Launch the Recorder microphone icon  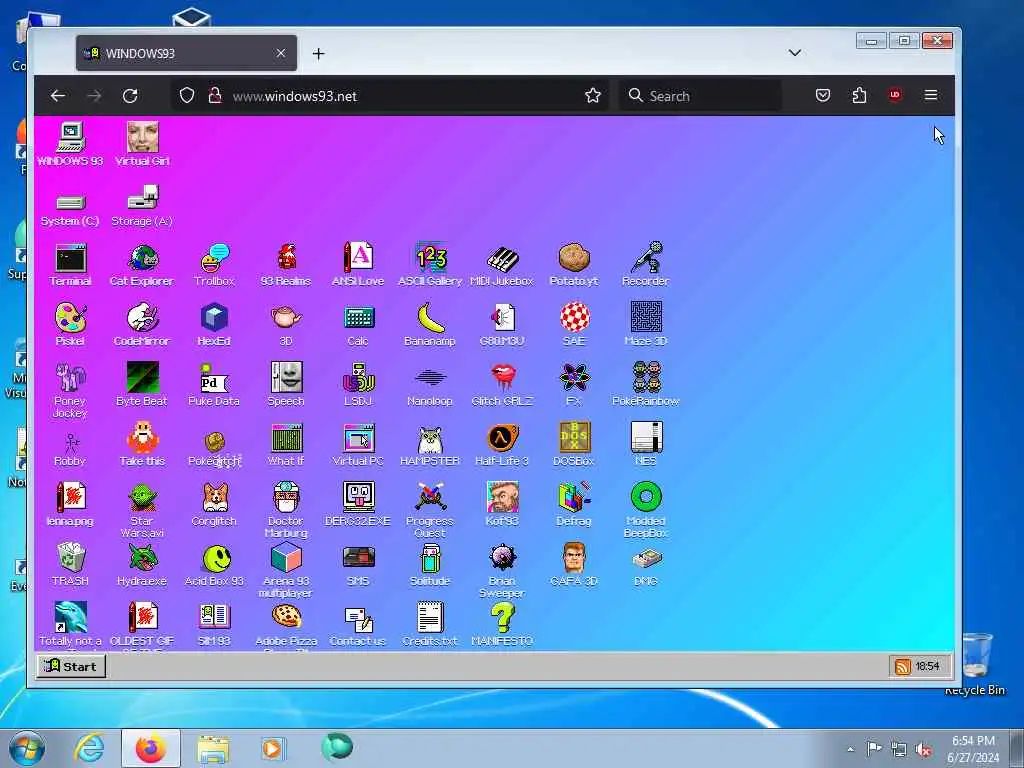(x=646, y=264)
